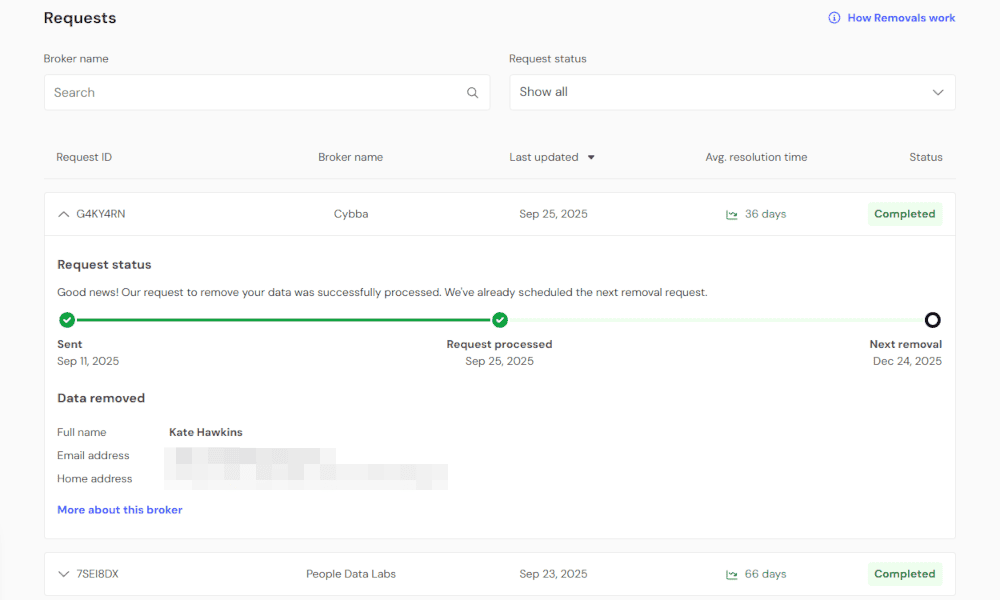The width and height of the screenshot is (1000, 600).
Task: Click the info icon beside How Removals work
Action: pos(834,18)
